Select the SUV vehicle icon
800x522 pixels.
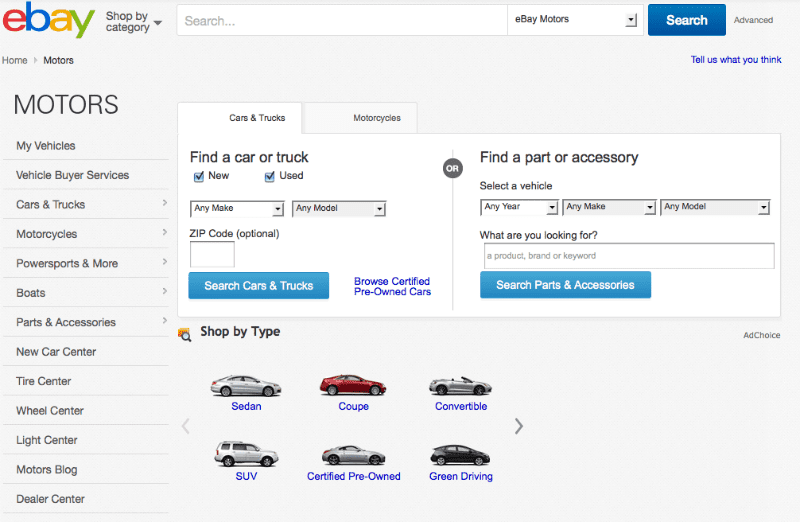tap(245, 455)
